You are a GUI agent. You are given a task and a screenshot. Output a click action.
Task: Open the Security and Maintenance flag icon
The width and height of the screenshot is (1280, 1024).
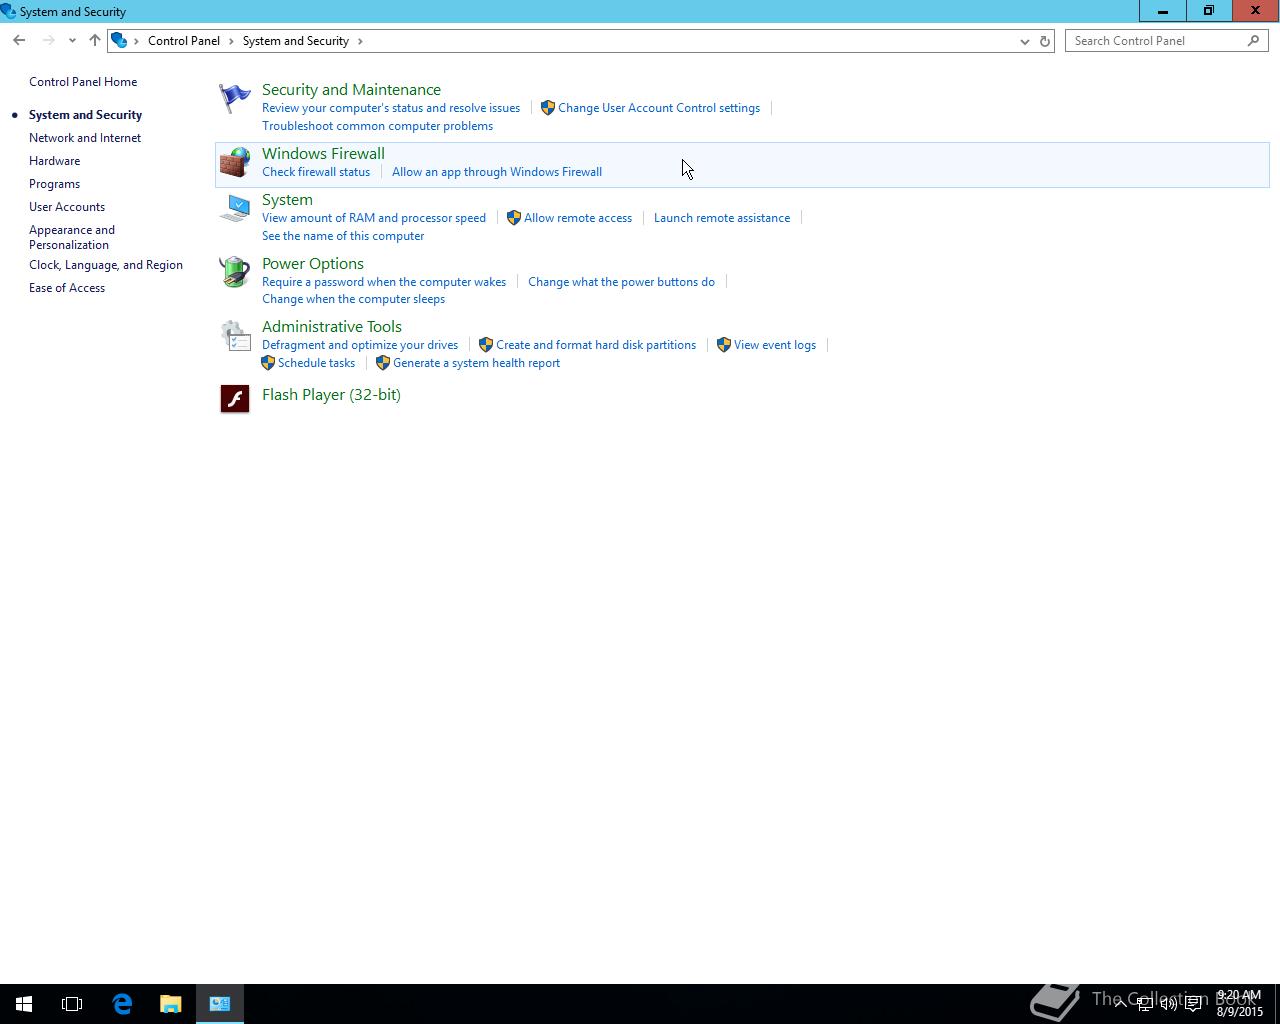click(x=234, y=98)
